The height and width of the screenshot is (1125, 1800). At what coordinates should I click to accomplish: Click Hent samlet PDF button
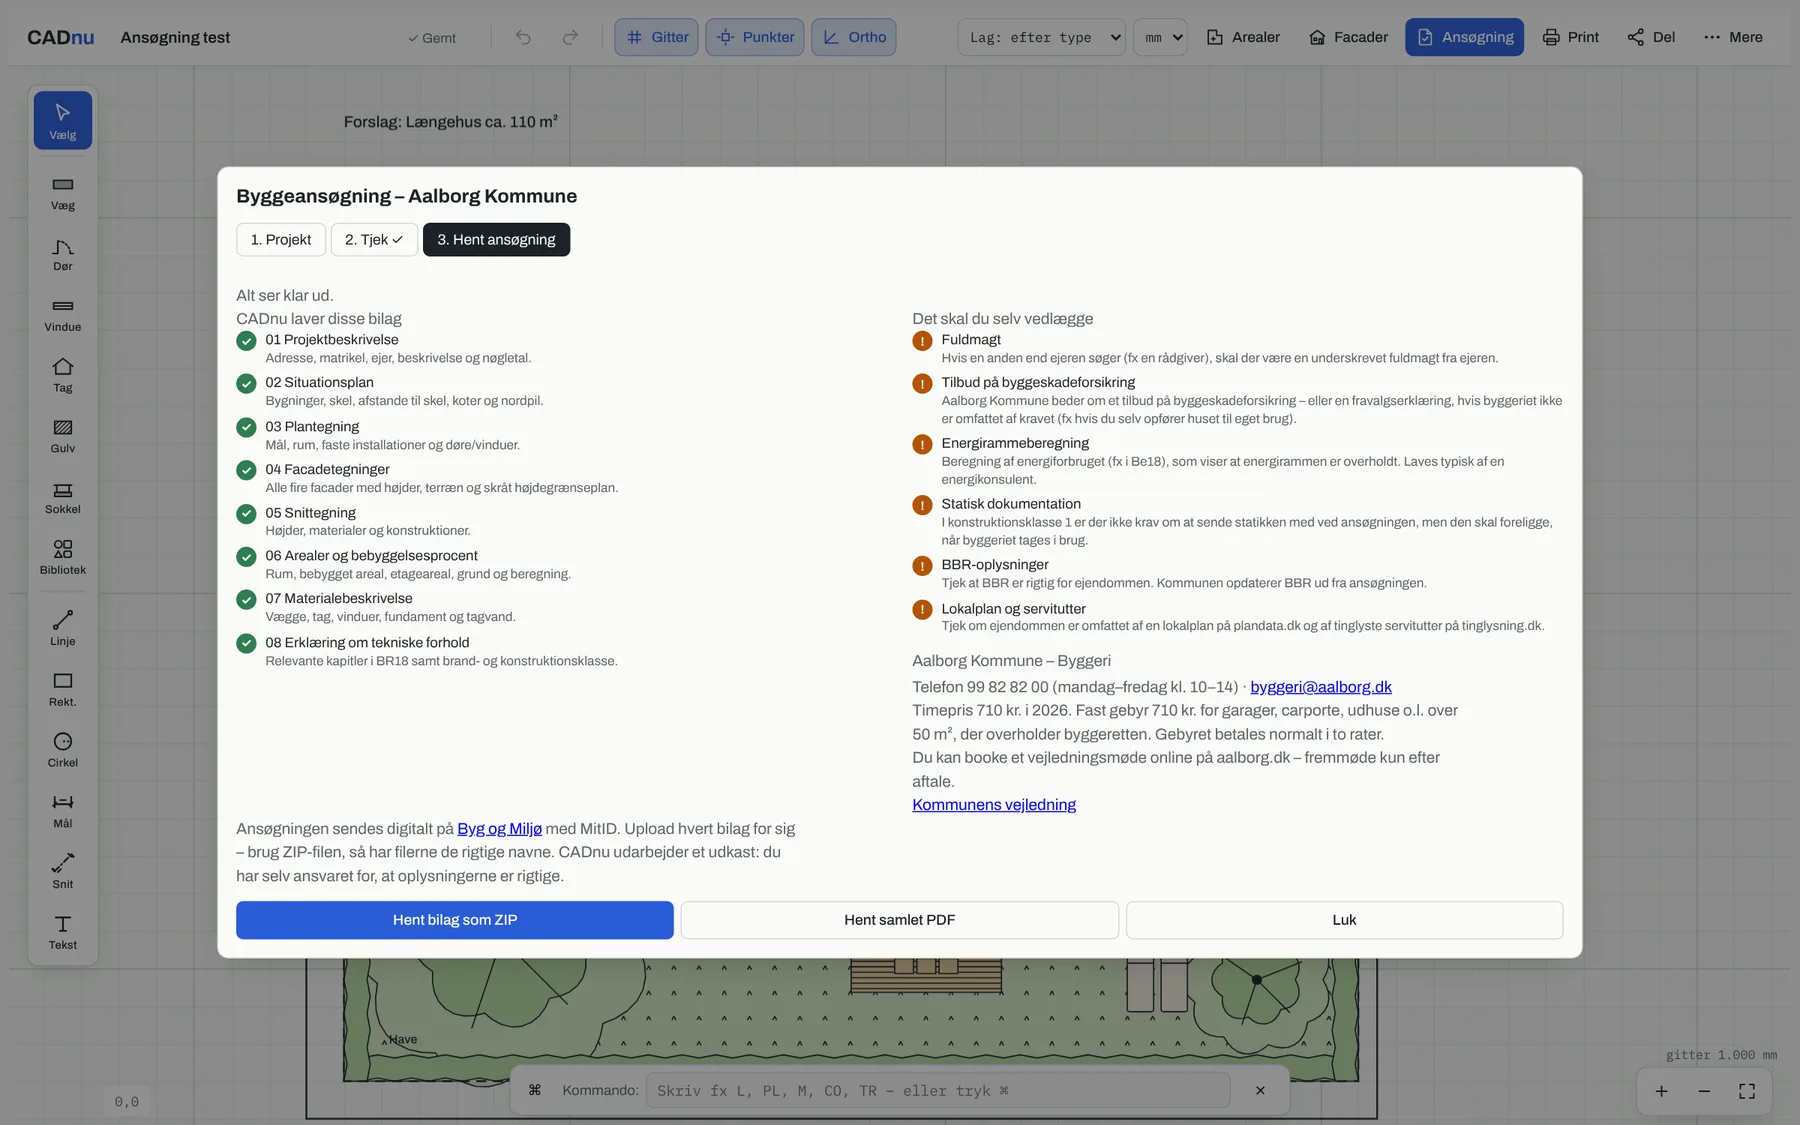pos(900,920)
